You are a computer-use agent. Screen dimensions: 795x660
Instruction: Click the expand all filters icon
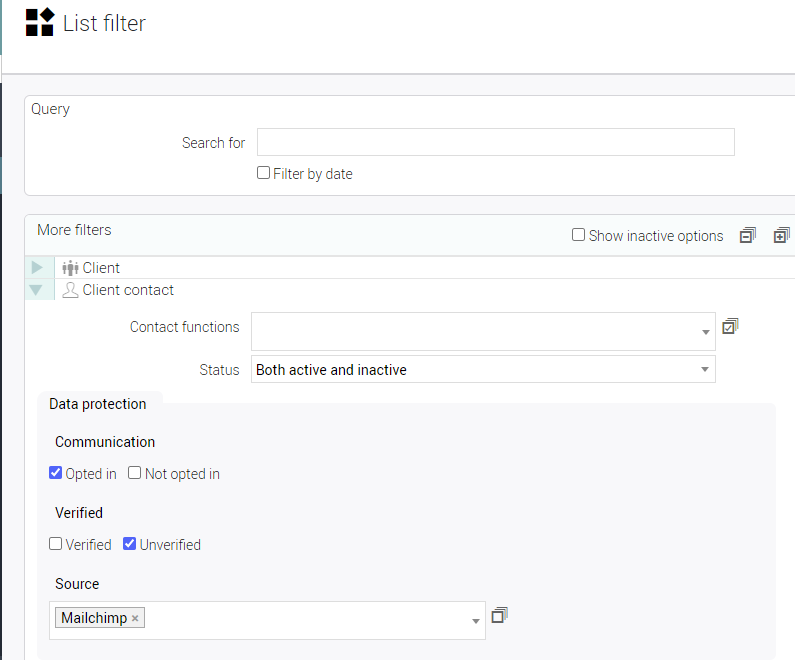(x=781, y=236)
